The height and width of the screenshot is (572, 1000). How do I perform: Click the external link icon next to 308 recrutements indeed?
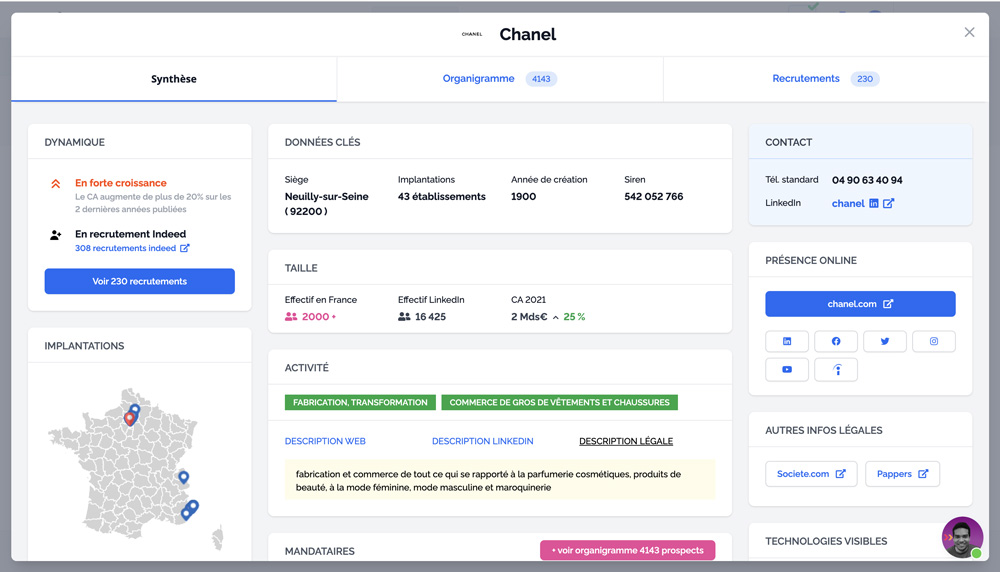click(184, 248)
